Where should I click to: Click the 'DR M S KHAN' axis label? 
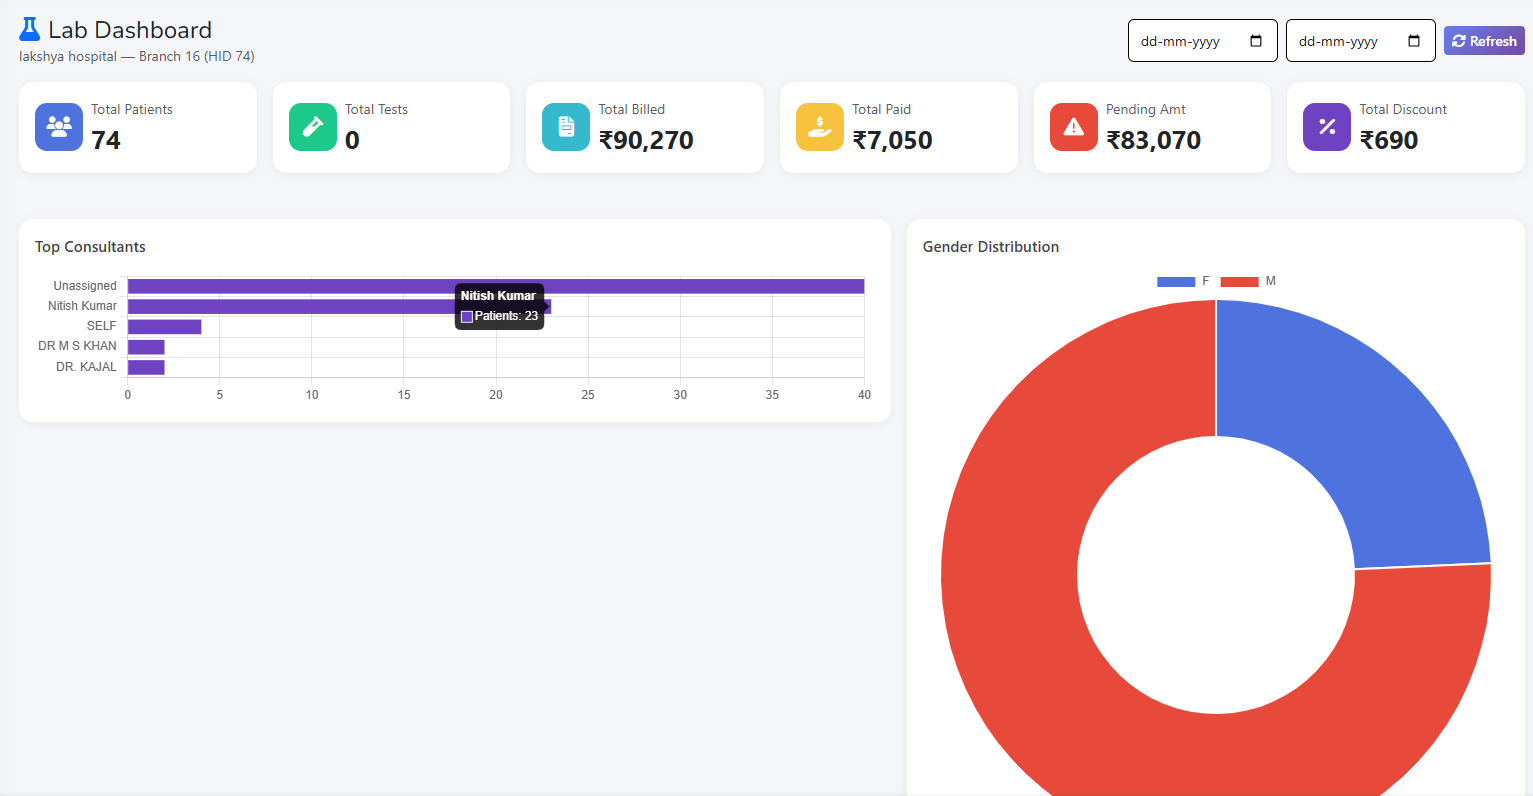pyautogui.click(x=77, y=346)
